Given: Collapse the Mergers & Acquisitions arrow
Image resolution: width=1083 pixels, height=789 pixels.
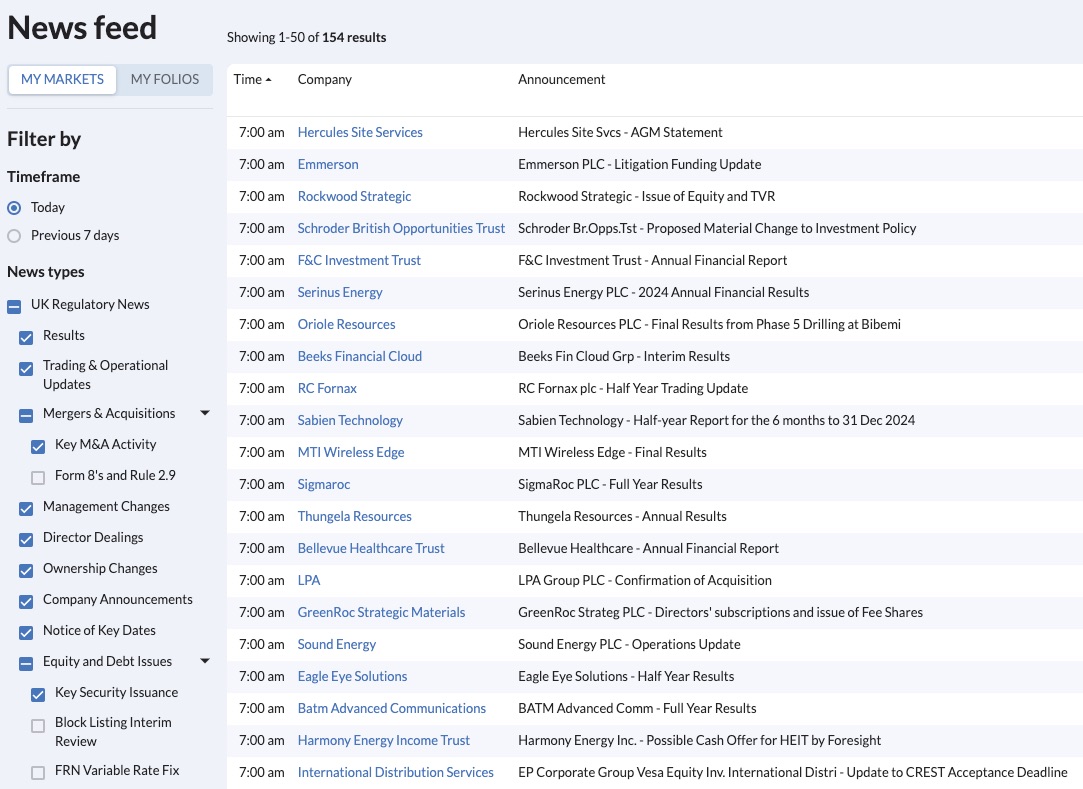Looking at the screenshot, I should 204,413.
